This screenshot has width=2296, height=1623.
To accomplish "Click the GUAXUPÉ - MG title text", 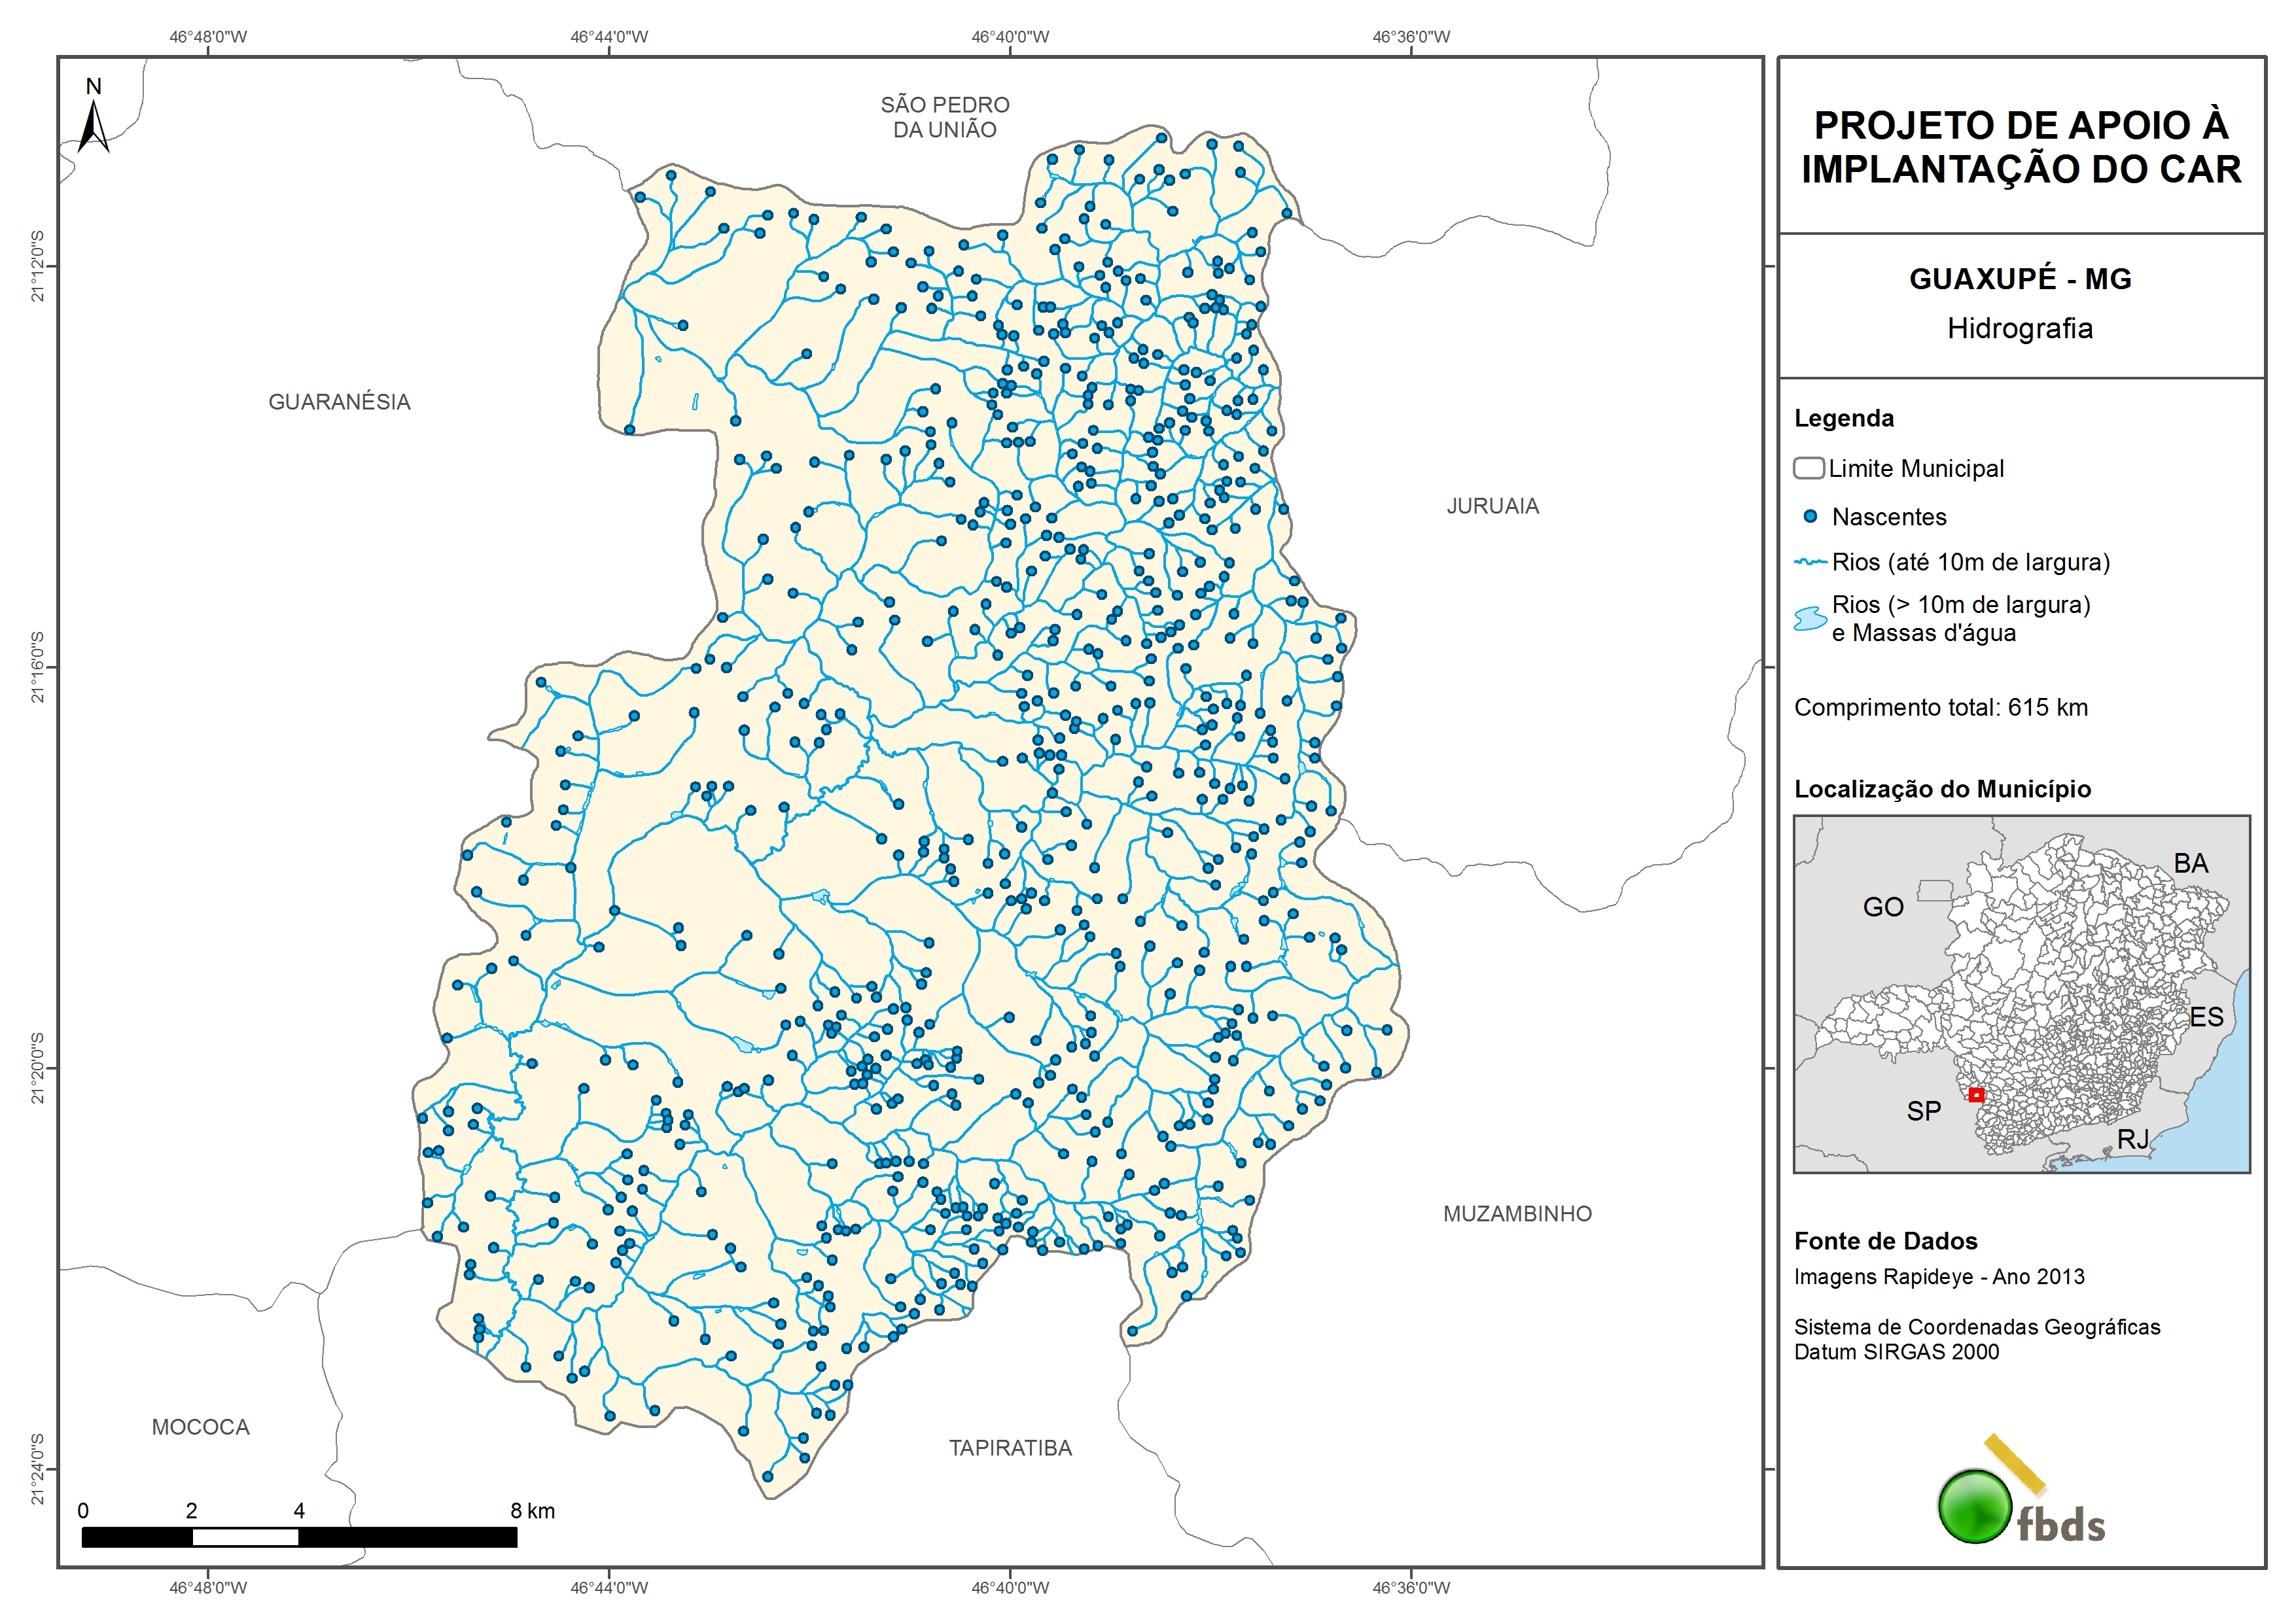I will pyautogui.click(x=2020, y=279).
